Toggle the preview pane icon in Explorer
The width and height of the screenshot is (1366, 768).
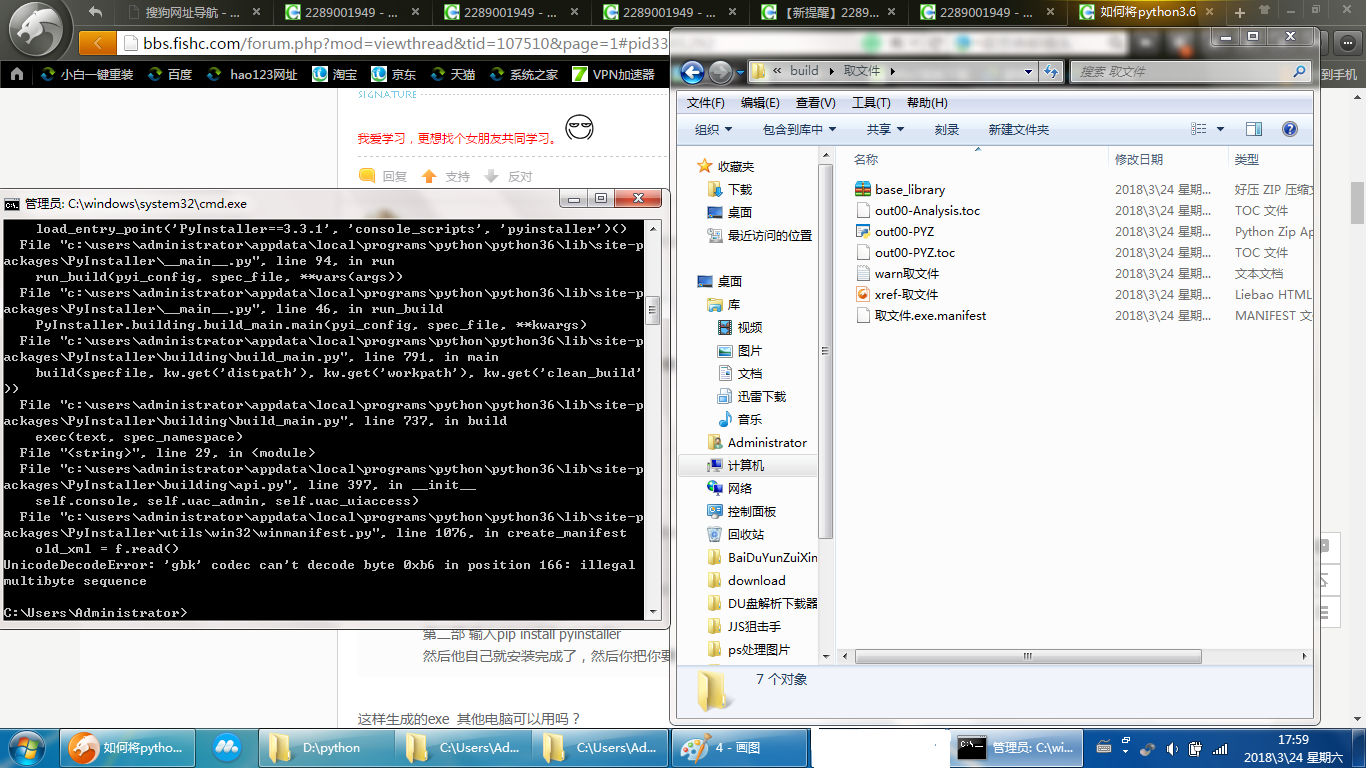pyautogui.click(x=1254, y=129)
